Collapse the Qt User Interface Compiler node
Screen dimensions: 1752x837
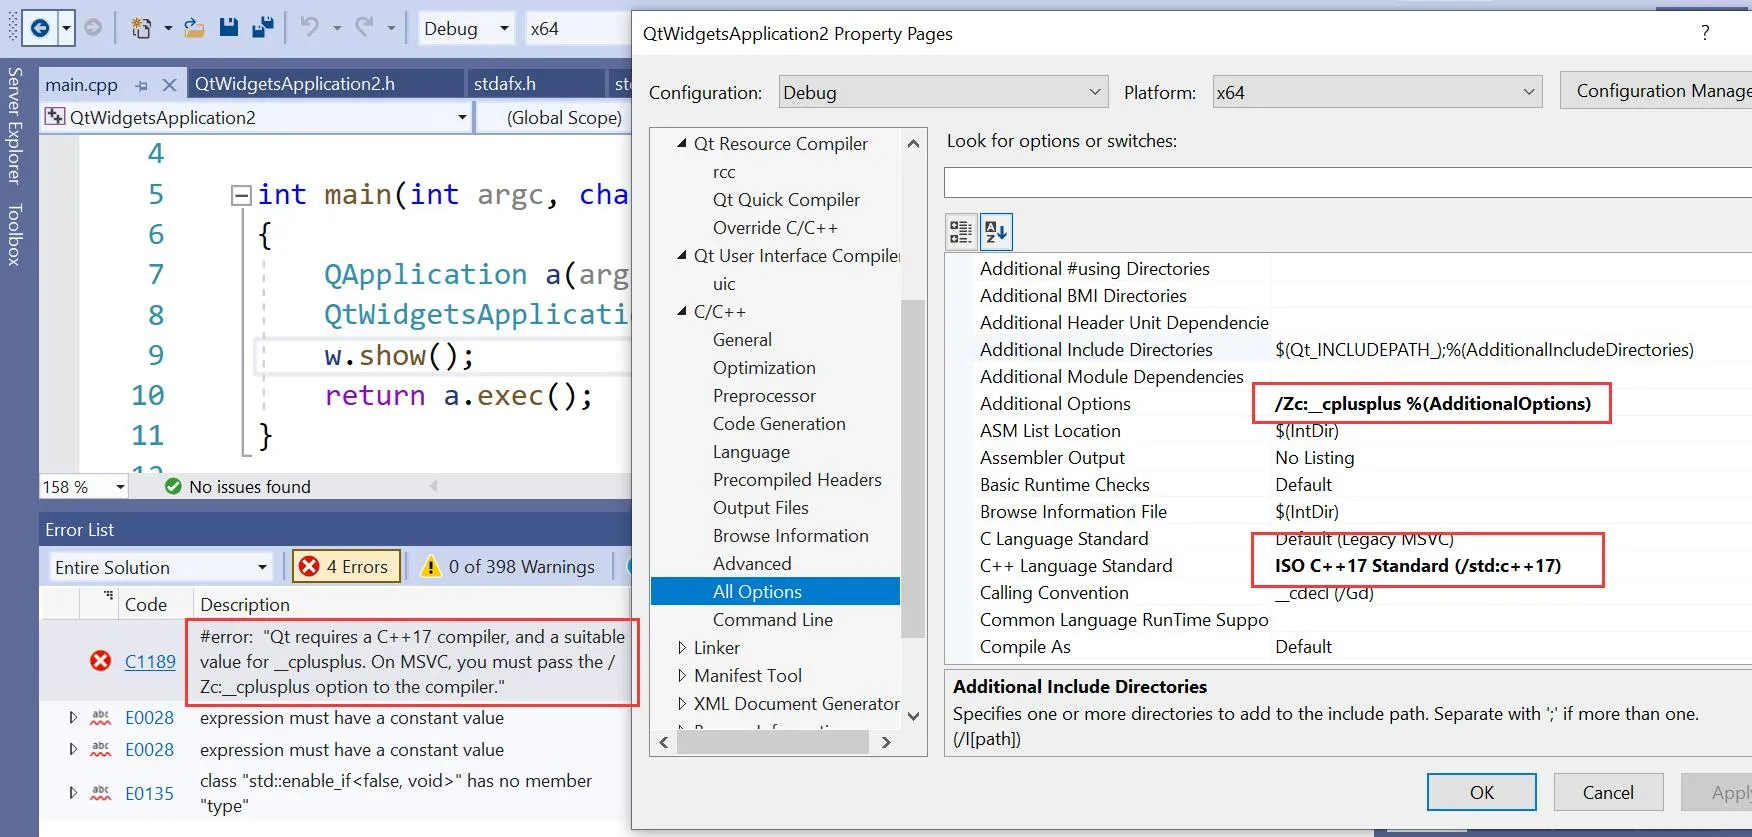point(681,256)
